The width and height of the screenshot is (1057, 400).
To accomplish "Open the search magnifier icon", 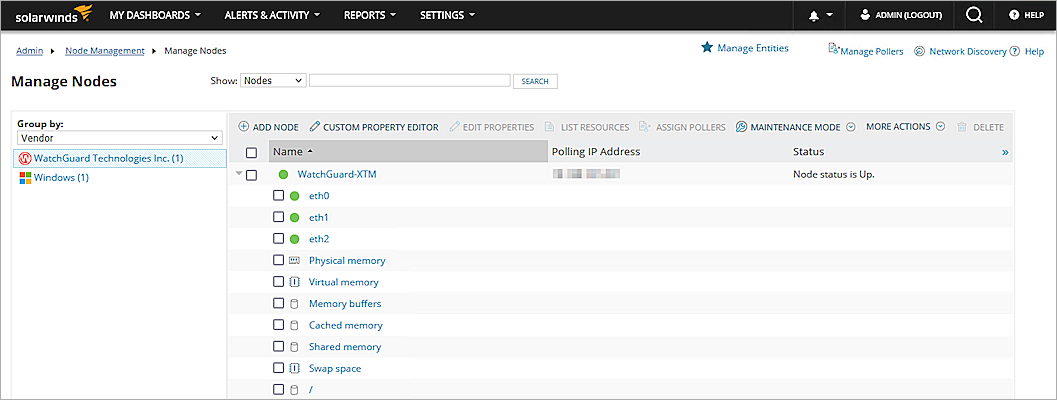I will [x=974, y=15].
